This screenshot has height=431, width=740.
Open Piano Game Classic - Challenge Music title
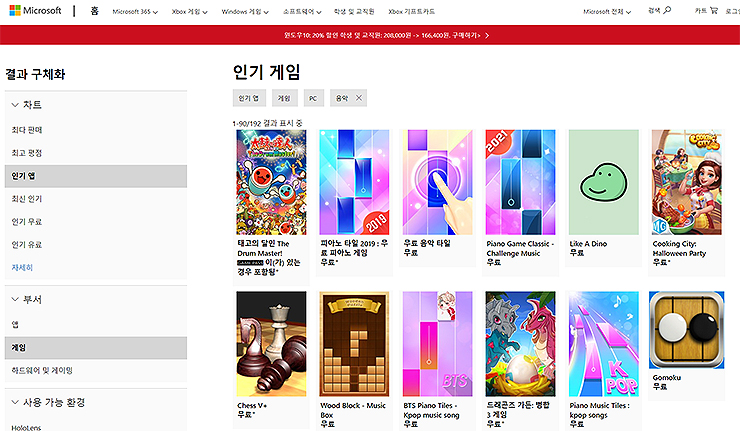(x=520, y=248)
